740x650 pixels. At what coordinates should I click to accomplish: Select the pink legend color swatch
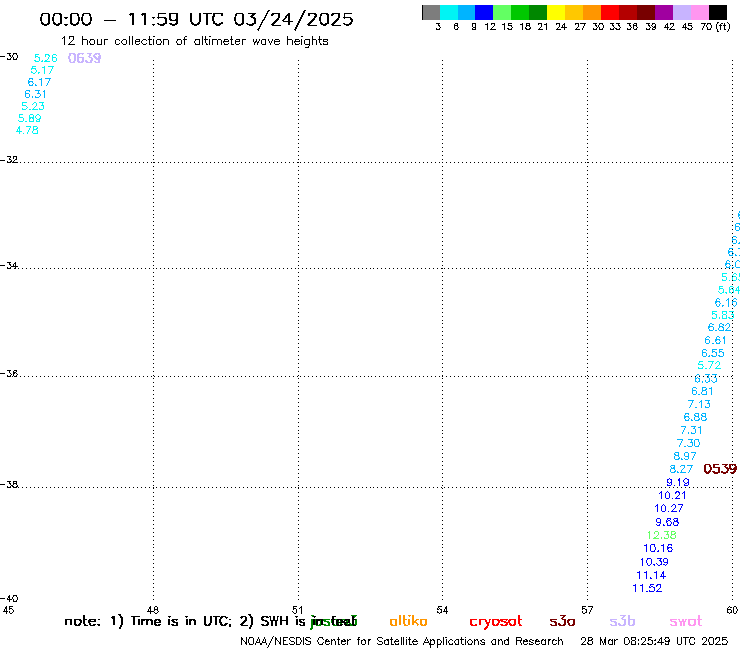click(x=700, y=12)
